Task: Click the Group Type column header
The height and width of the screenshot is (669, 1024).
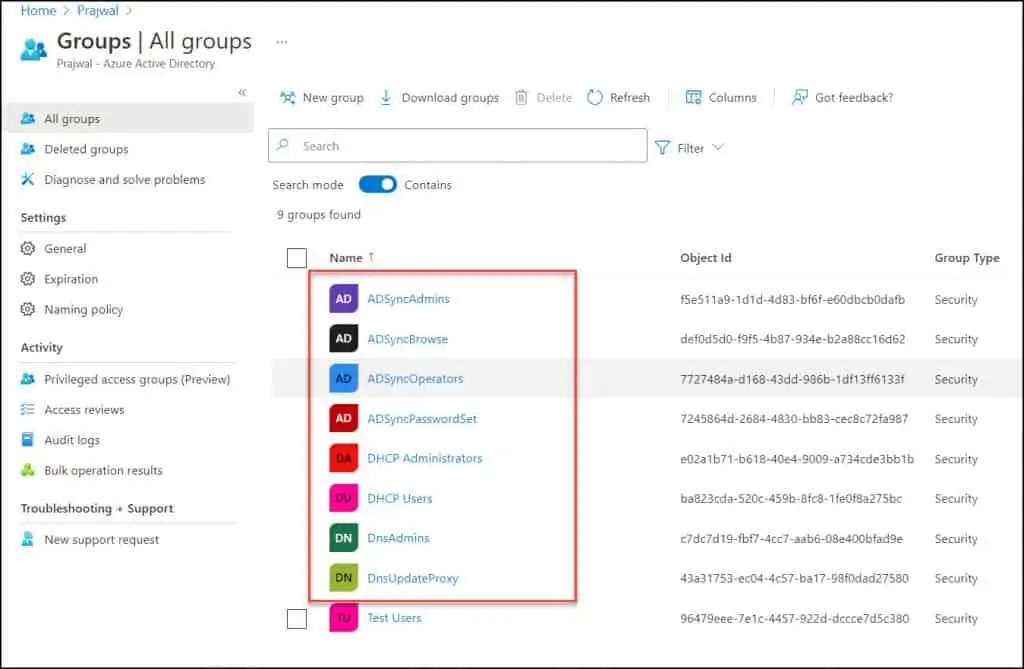Action: (x=967, y=257)
